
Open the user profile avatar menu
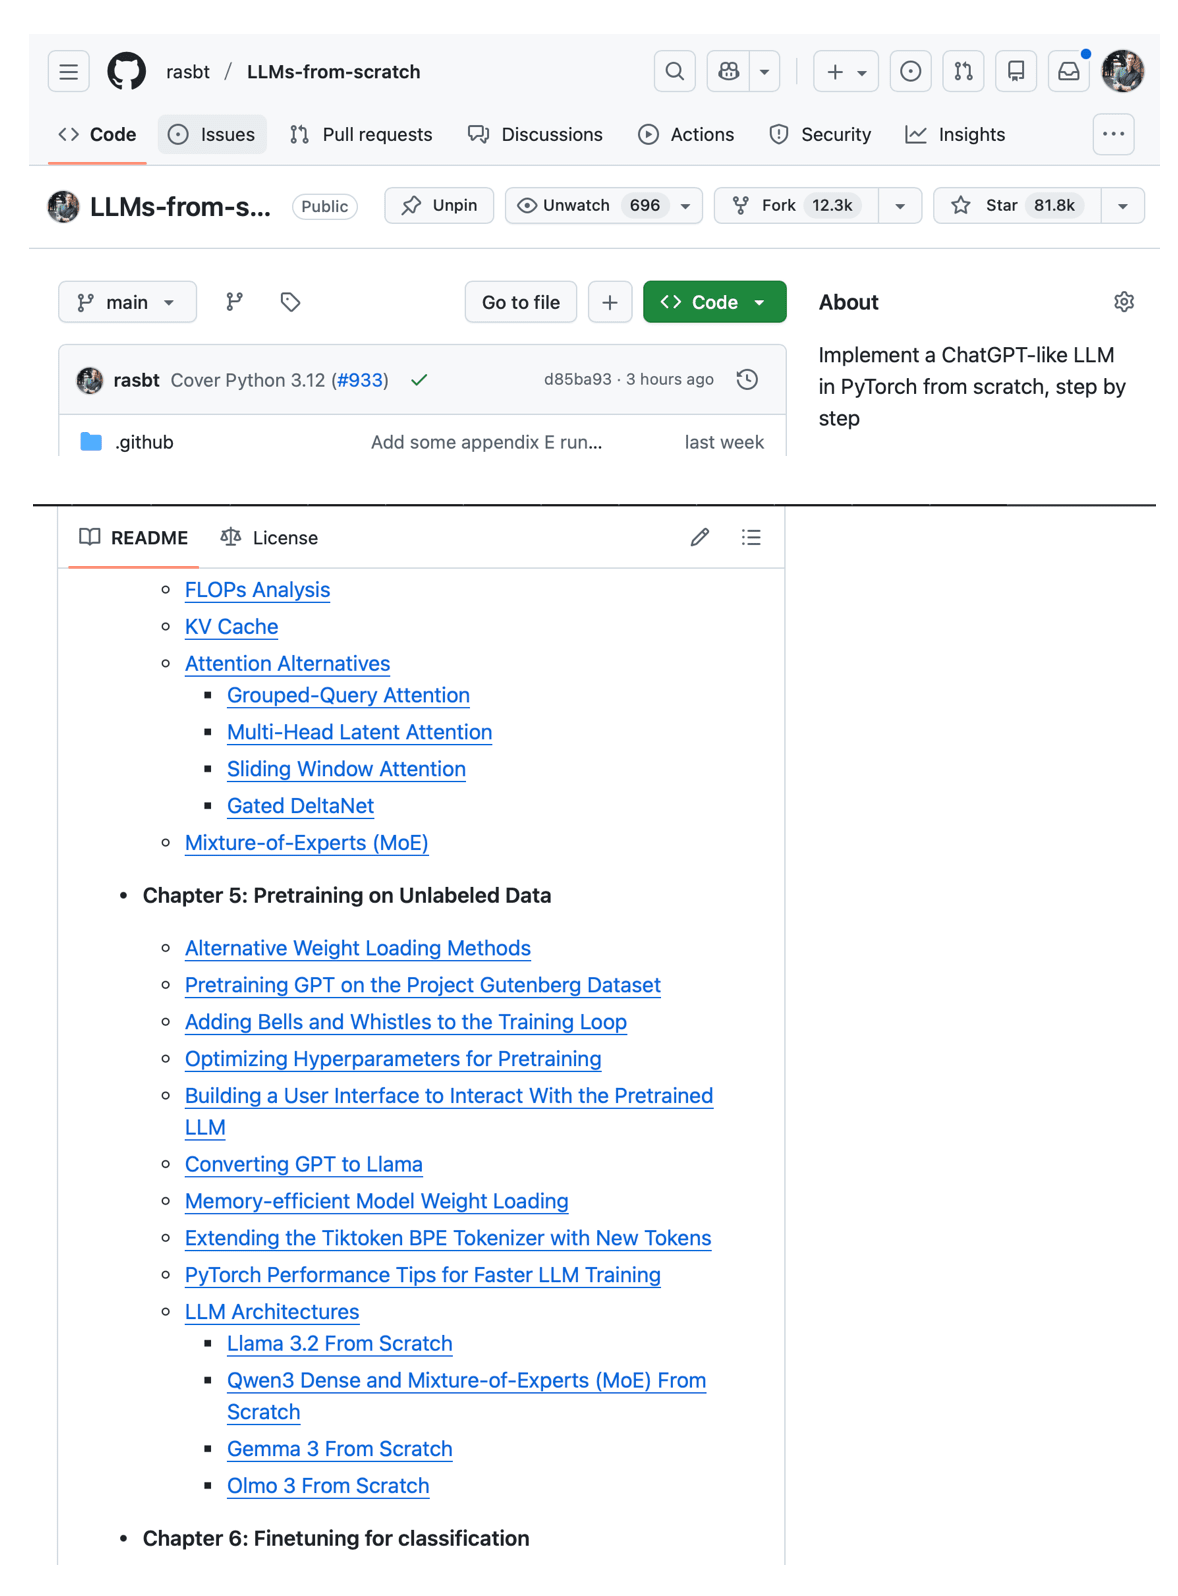click(1123, 72)
